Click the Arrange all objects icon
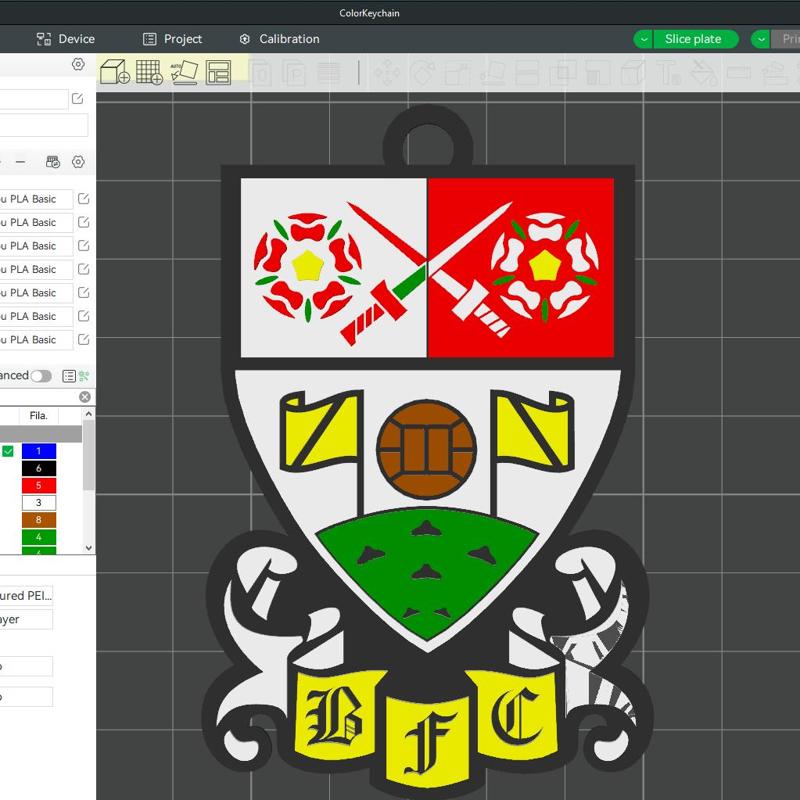The image size is (800, 800). pyautogui.click(x=218, y=72)
